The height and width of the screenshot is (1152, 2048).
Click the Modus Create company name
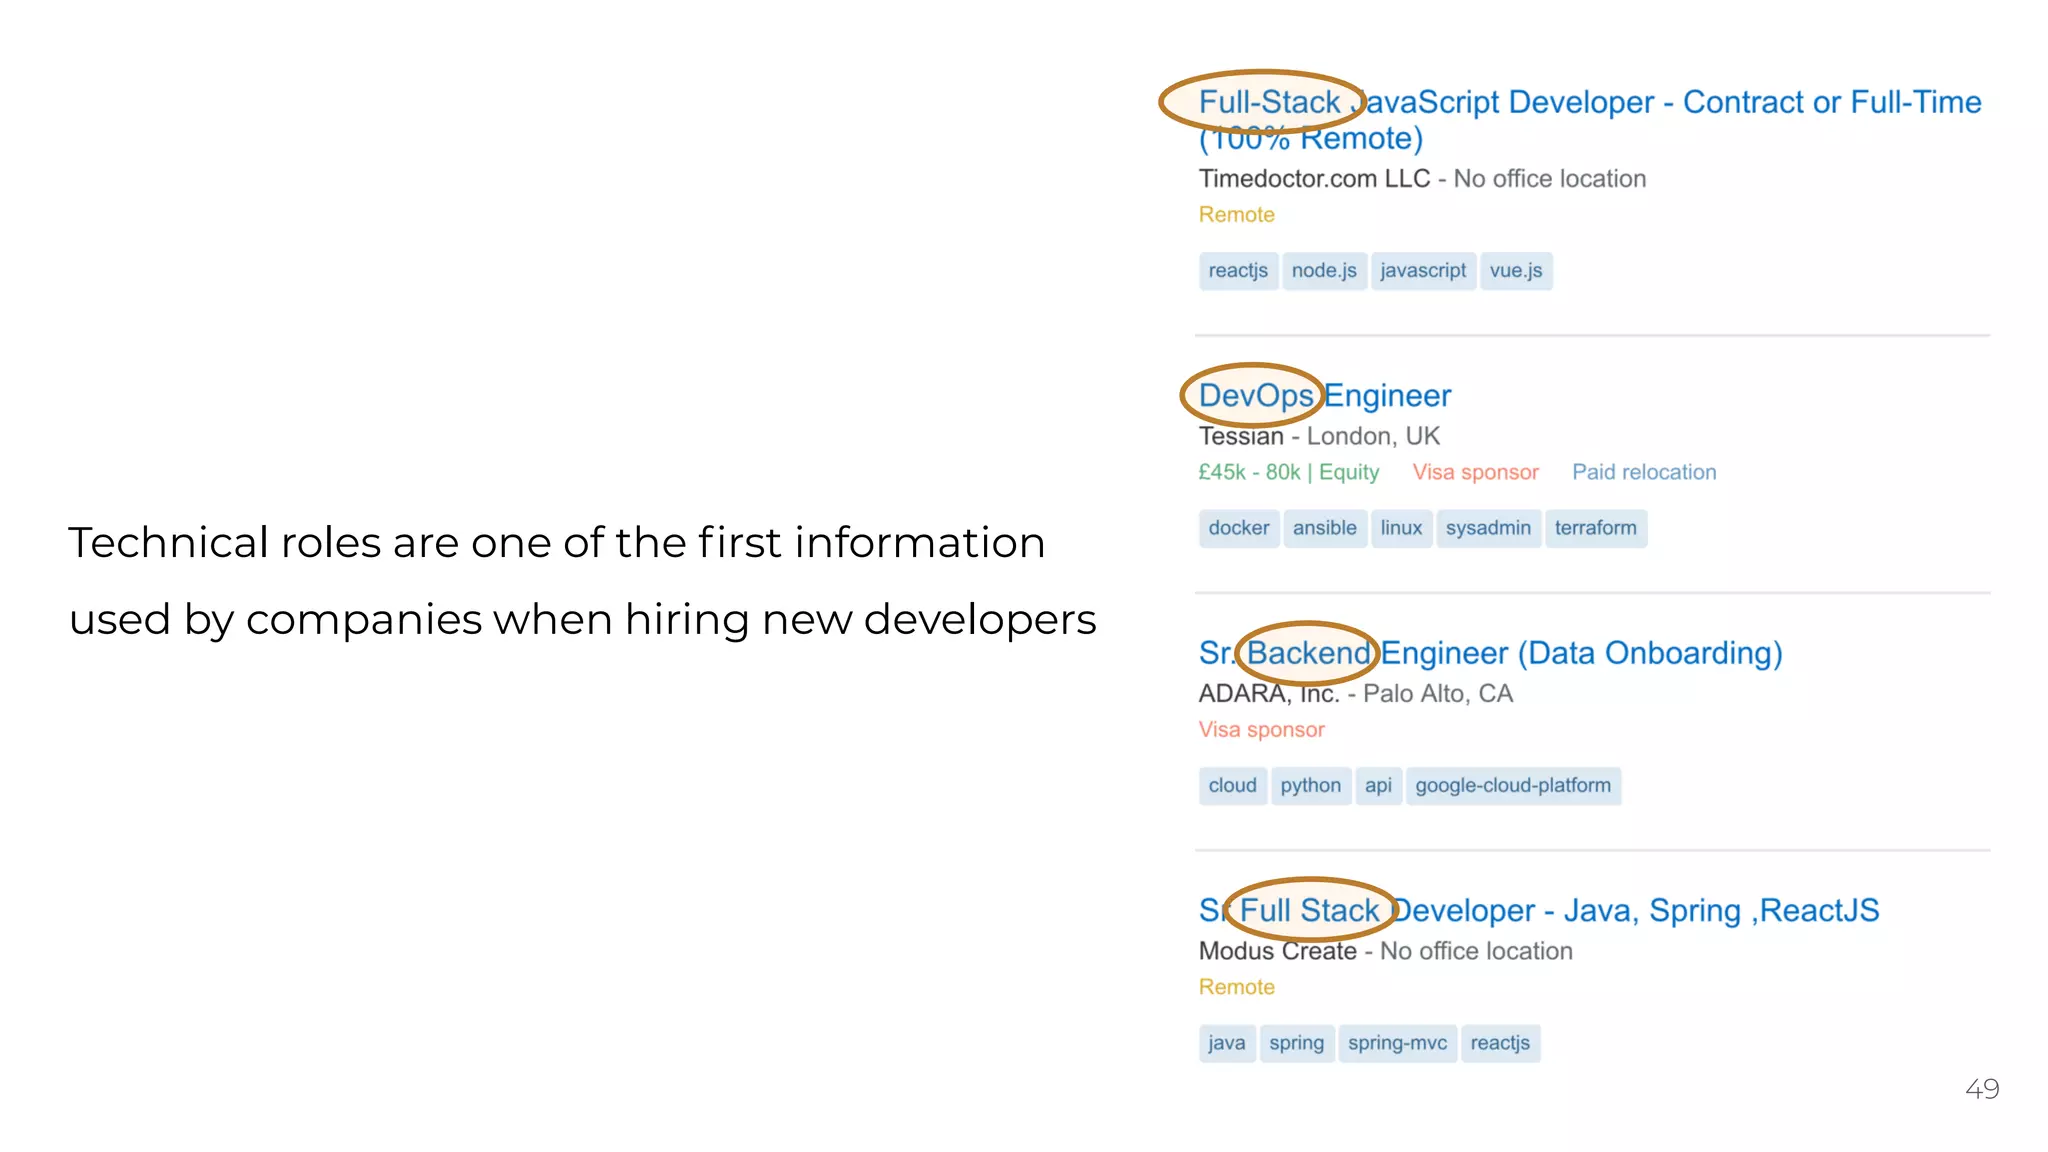pyautogui.click(x=1277, y=951)
